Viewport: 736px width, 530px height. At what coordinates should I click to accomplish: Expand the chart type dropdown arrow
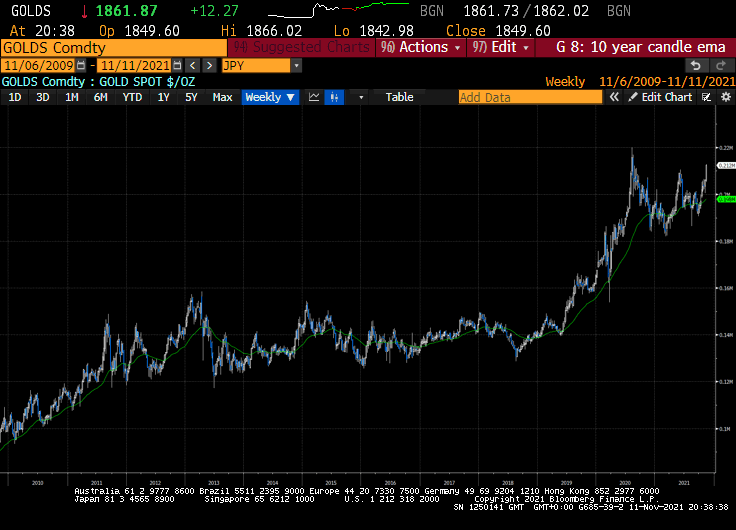point(361,97)
